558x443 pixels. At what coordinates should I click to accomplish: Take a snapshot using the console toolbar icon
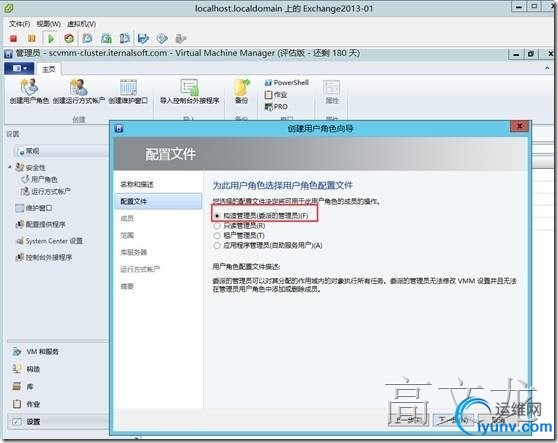87,38
